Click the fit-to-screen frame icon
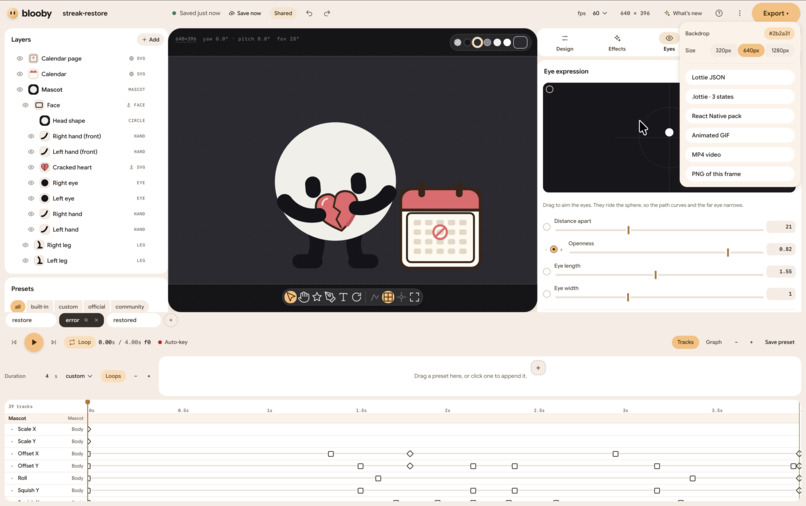 click(415, 297)
